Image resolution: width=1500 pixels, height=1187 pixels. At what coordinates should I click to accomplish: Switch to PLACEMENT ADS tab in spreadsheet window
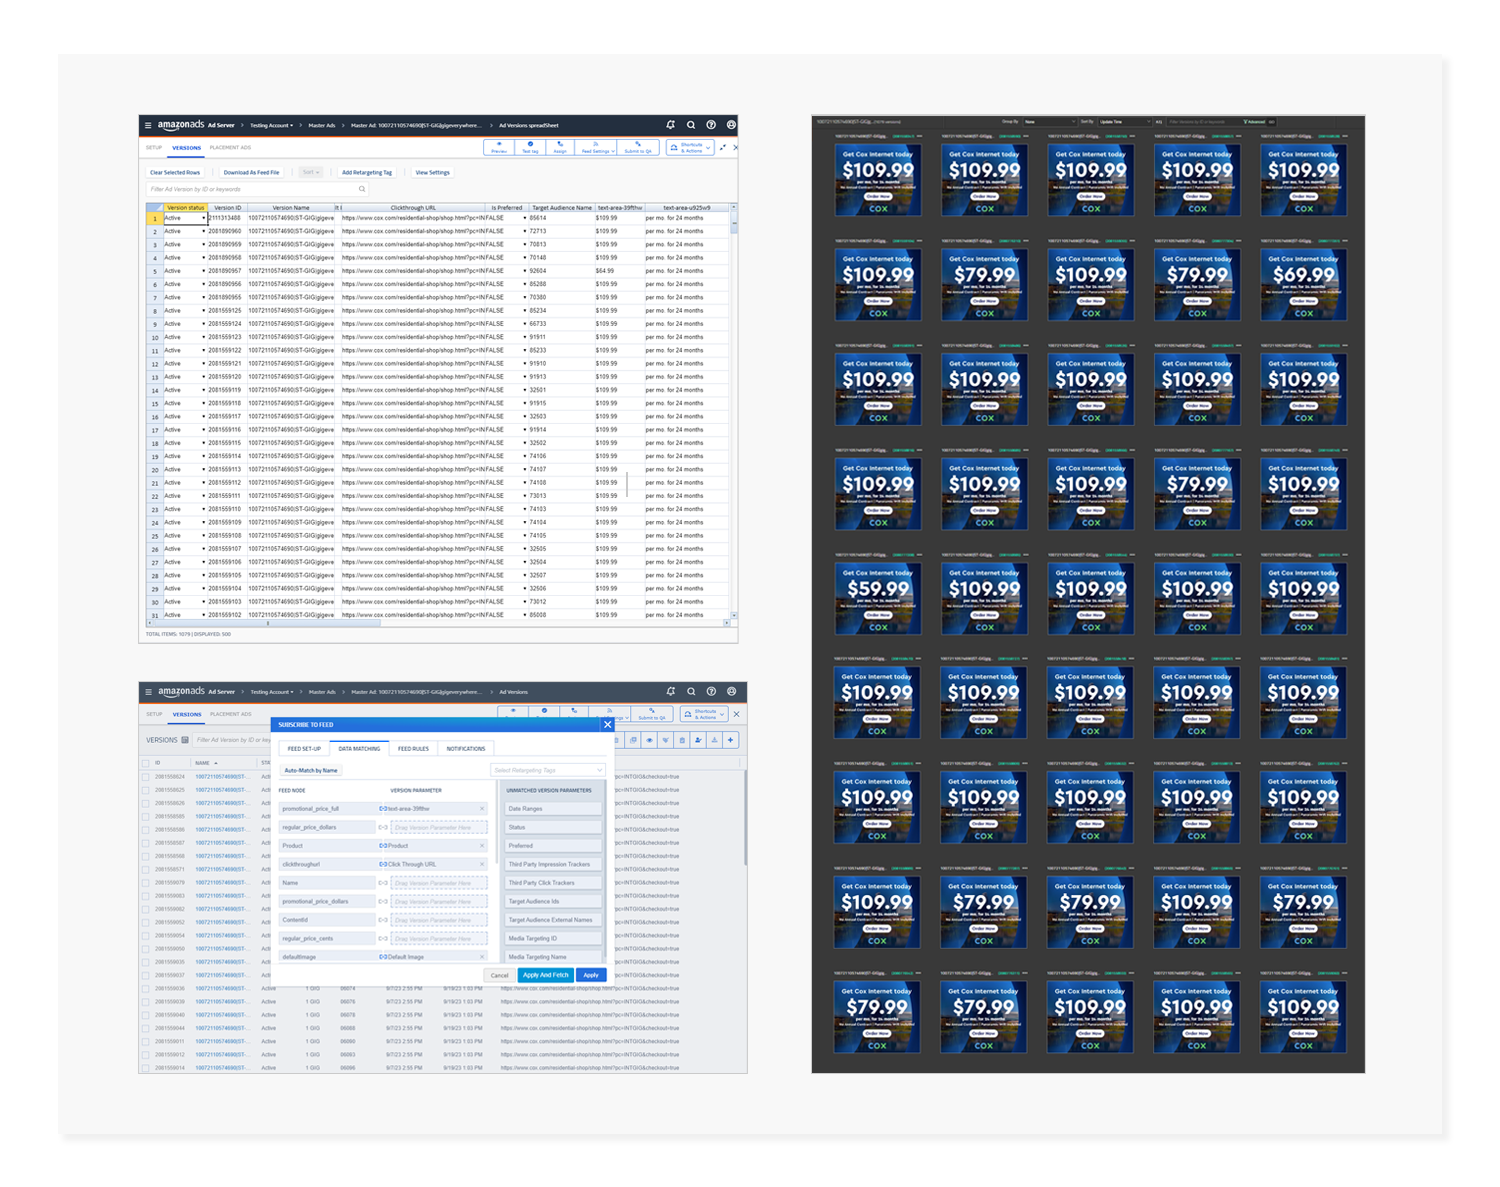click(x=230, y=148)
